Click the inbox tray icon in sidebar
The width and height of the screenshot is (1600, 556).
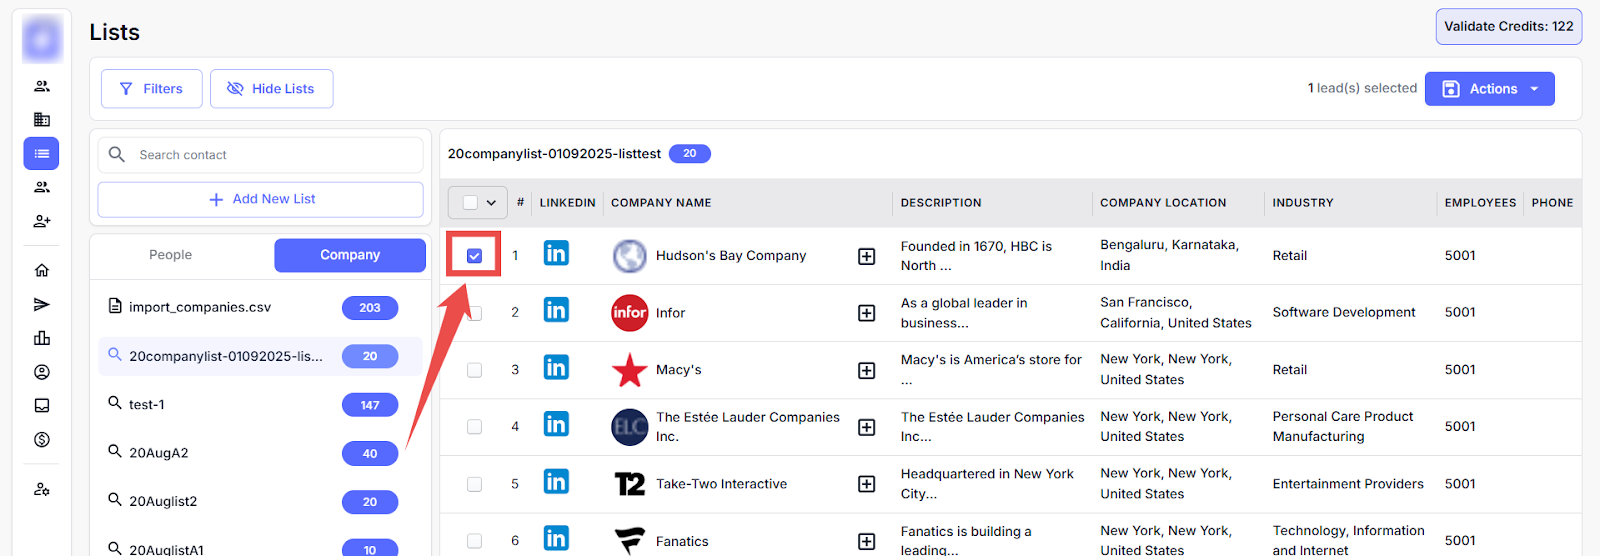click(42, 406)
